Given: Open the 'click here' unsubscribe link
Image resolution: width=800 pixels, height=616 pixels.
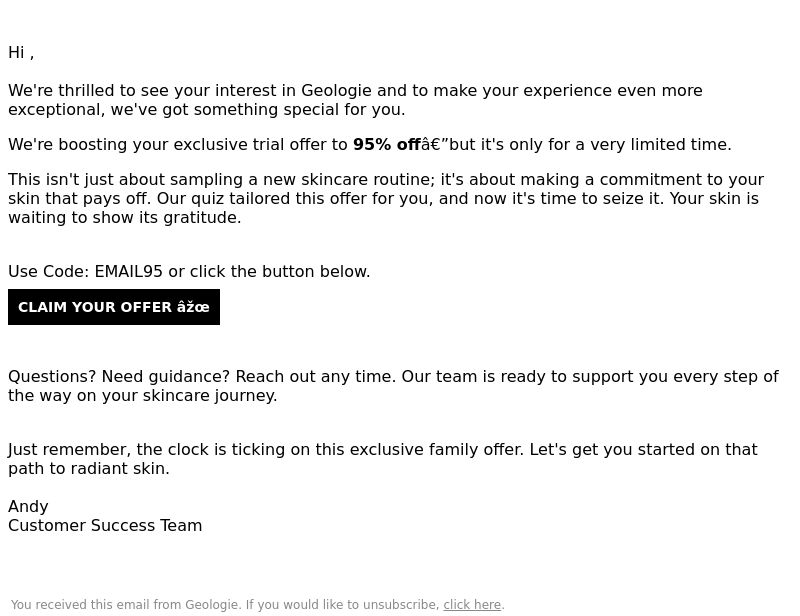Looking at the screenshot, I should [472, 605].
